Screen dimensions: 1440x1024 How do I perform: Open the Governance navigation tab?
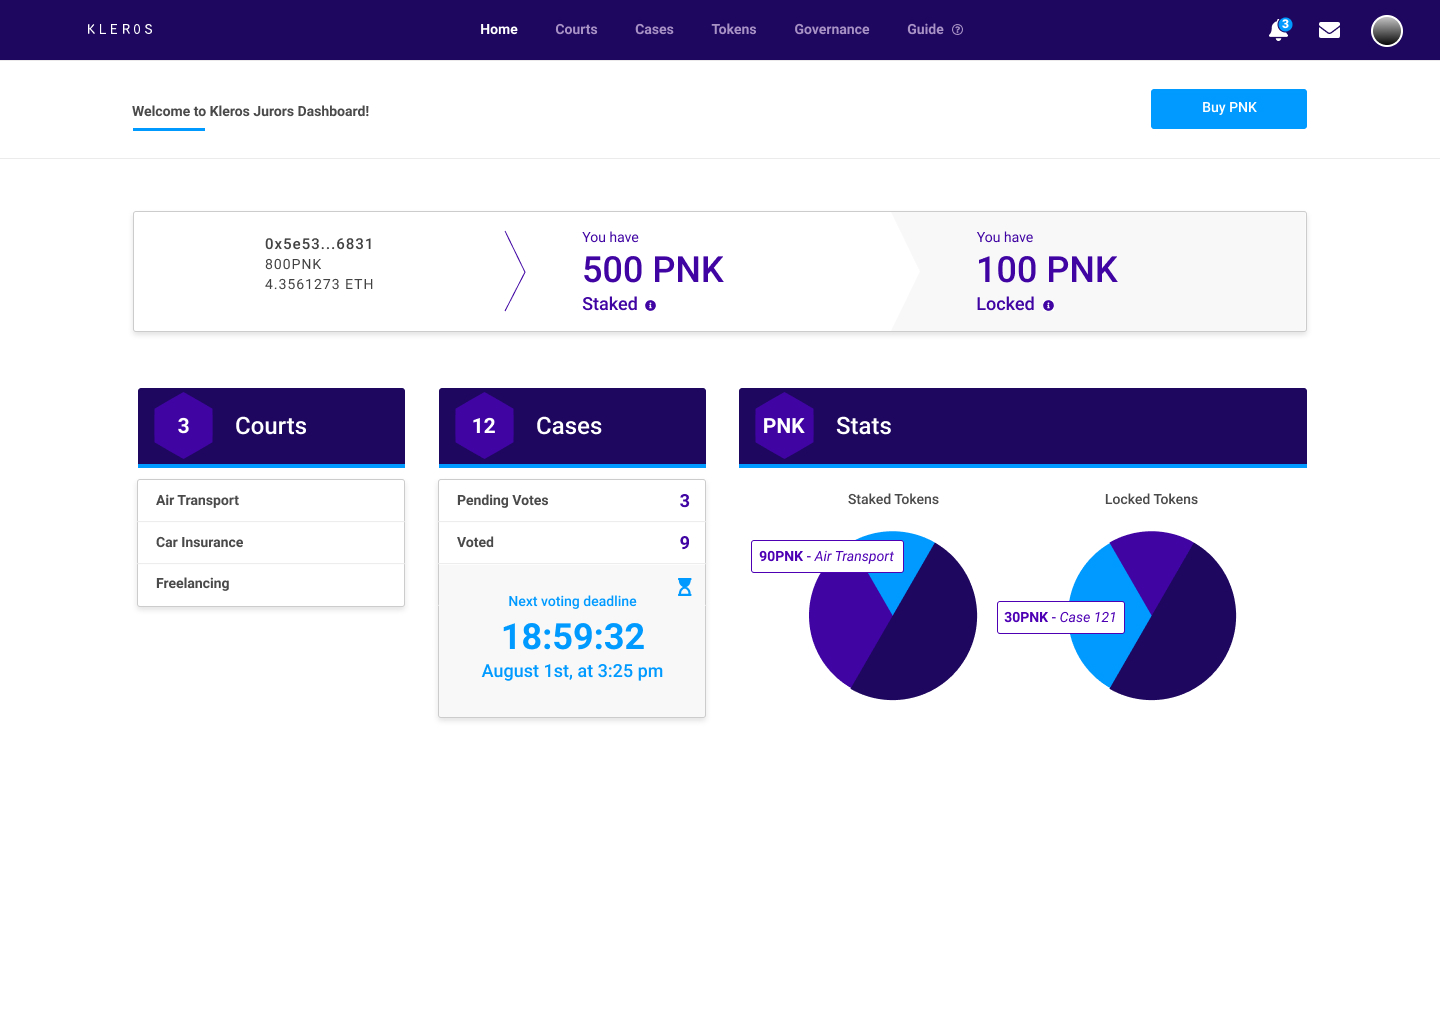832,30
